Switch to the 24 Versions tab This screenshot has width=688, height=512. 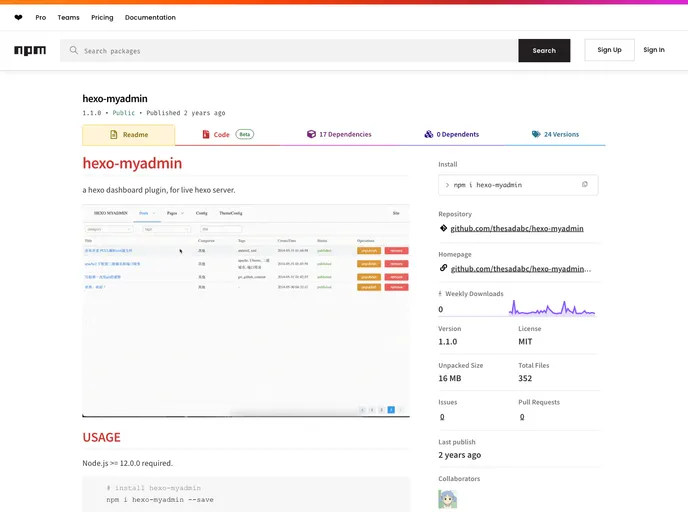point(555,134)
